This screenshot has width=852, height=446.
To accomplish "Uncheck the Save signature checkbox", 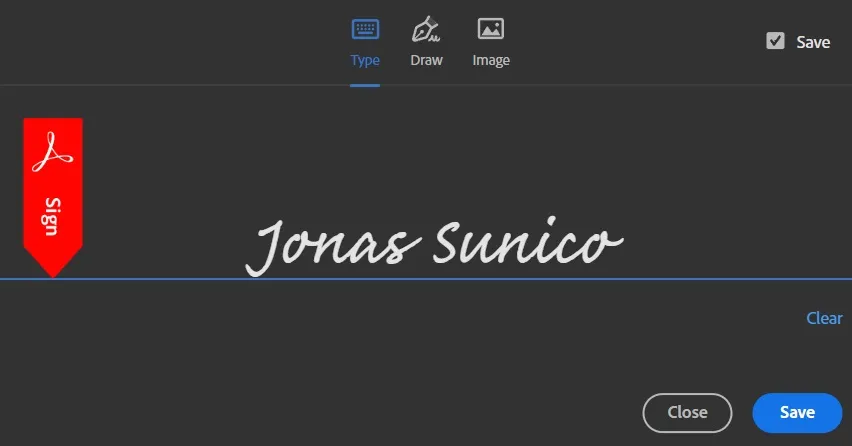I will click(x=775, y=41).
